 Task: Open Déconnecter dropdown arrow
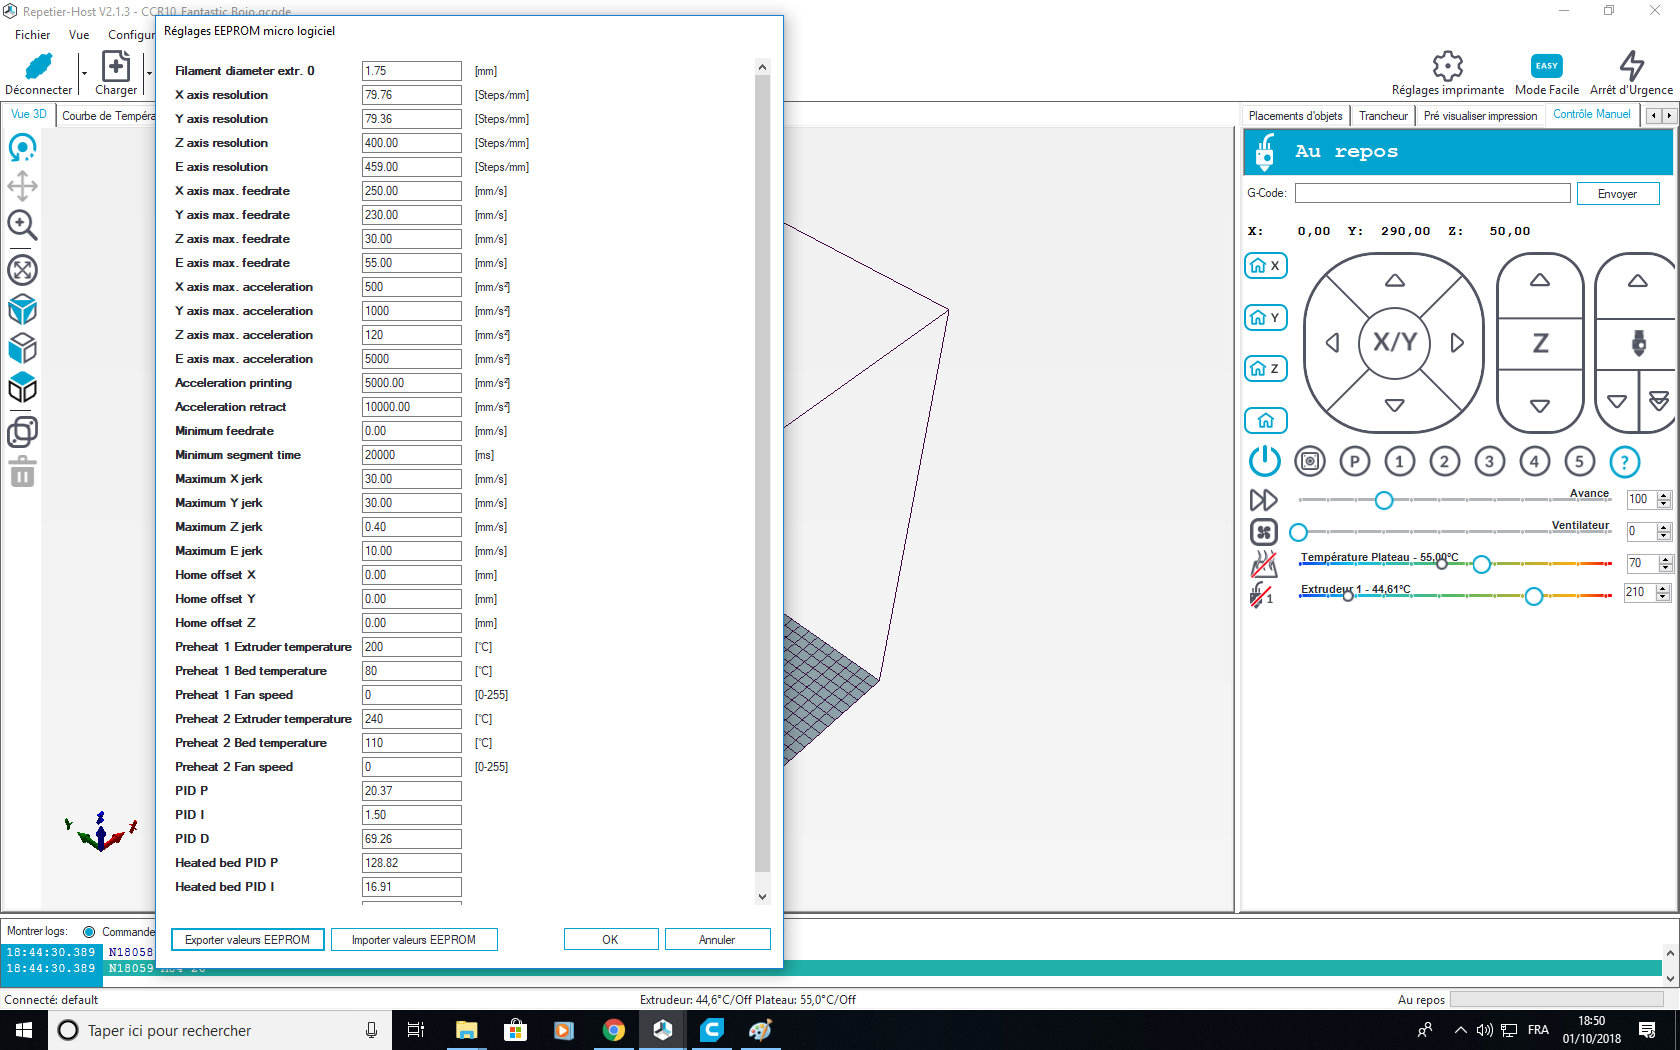coord(84,73)
